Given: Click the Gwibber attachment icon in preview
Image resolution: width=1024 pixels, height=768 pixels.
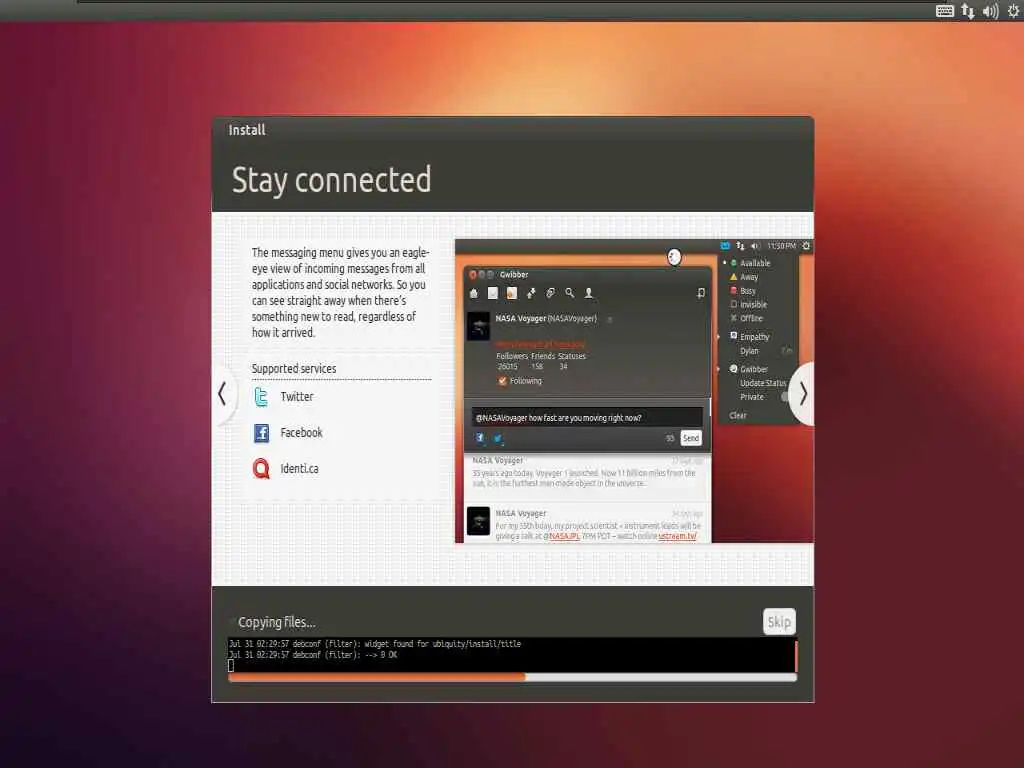Looking at the screenshot, I should [x=551, y=293].
